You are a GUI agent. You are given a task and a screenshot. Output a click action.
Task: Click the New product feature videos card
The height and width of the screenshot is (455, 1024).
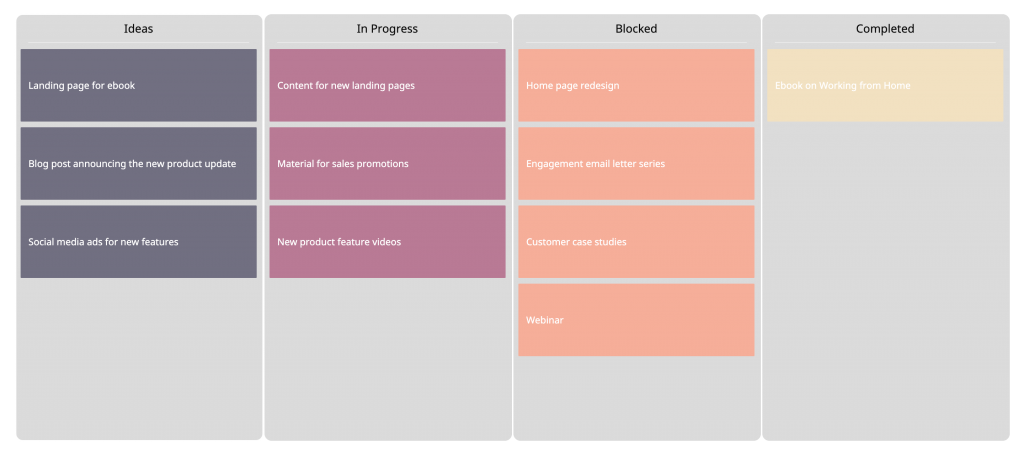tap(387, 242)
